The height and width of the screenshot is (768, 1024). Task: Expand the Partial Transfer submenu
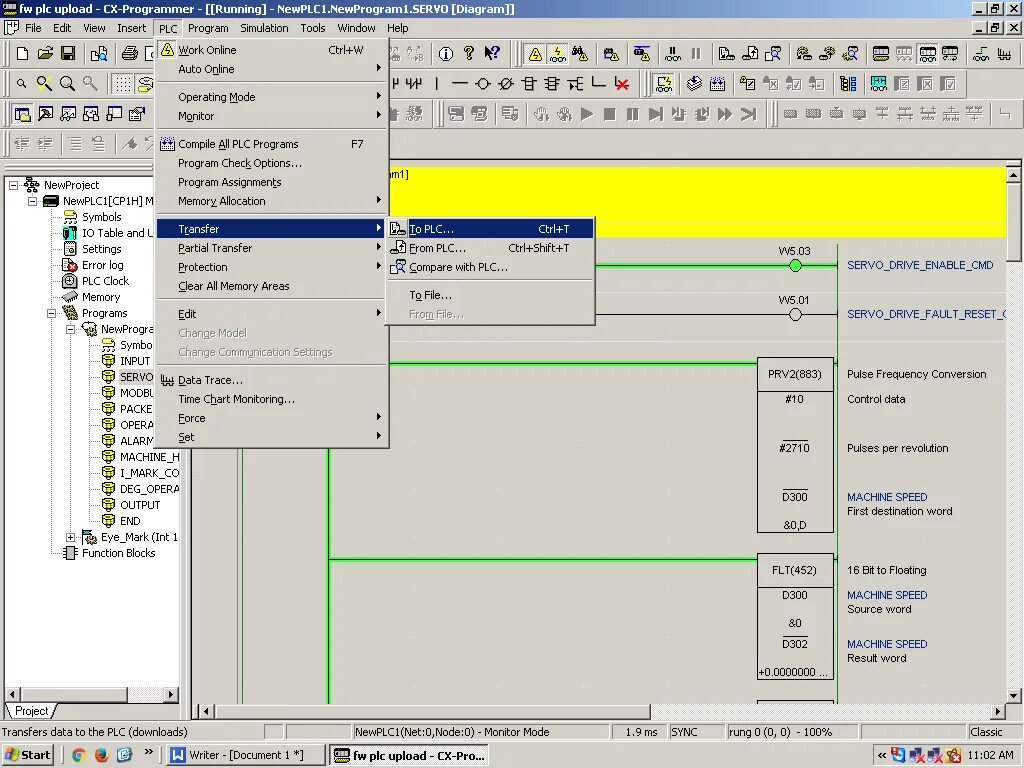pyautogui.click(x=272, y=248)
